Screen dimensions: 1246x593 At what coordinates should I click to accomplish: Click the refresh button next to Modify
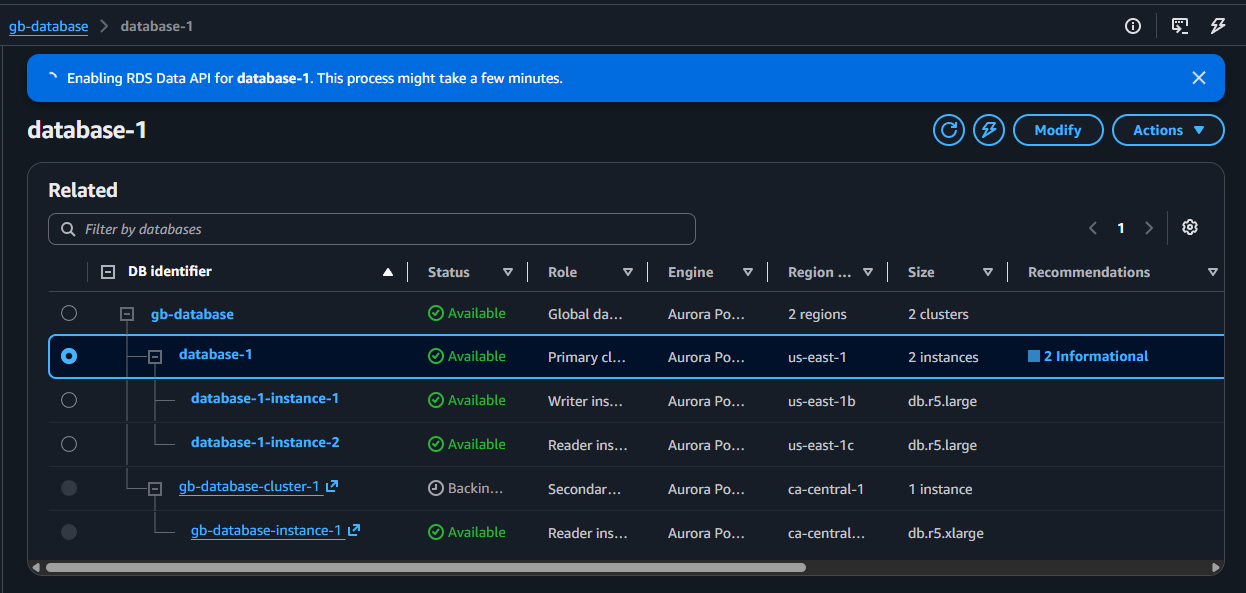[949, 130]
